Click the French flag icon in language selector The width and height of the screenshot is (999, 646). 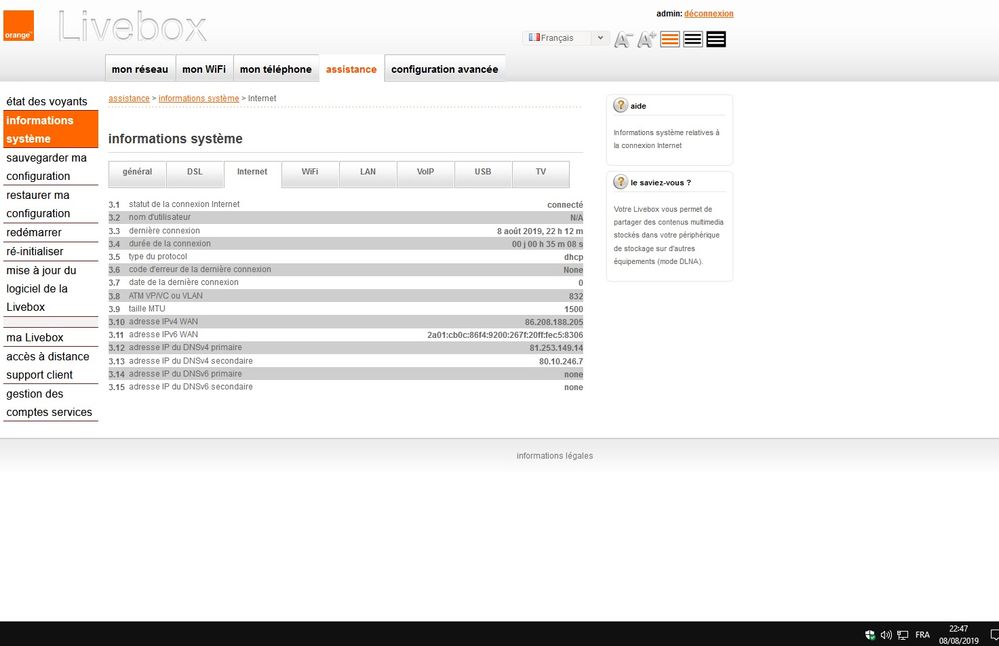point(534,38)
